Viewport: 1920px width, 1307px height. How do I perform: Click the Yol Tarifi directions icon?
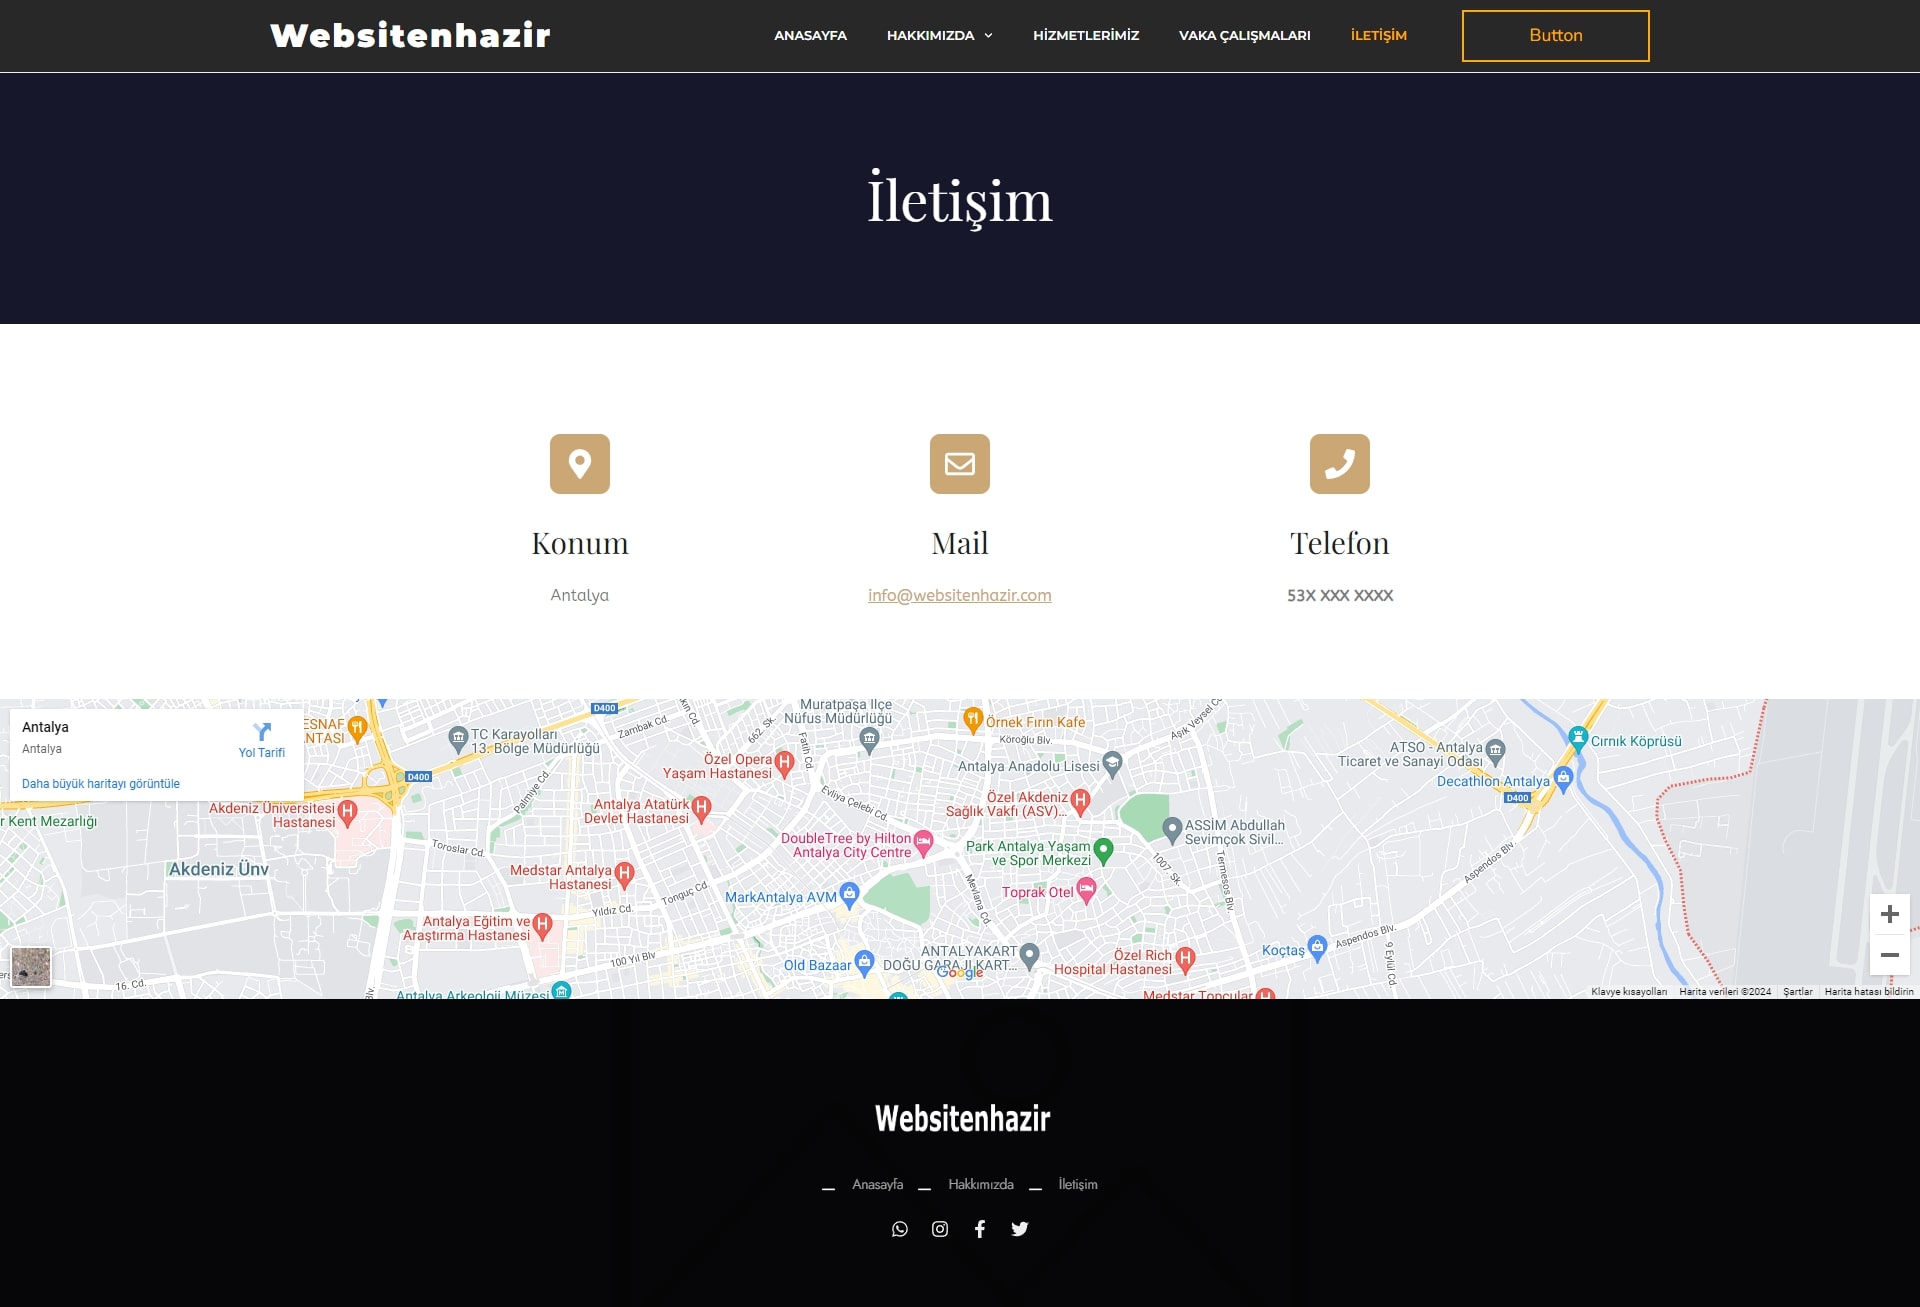pos(262,732)
